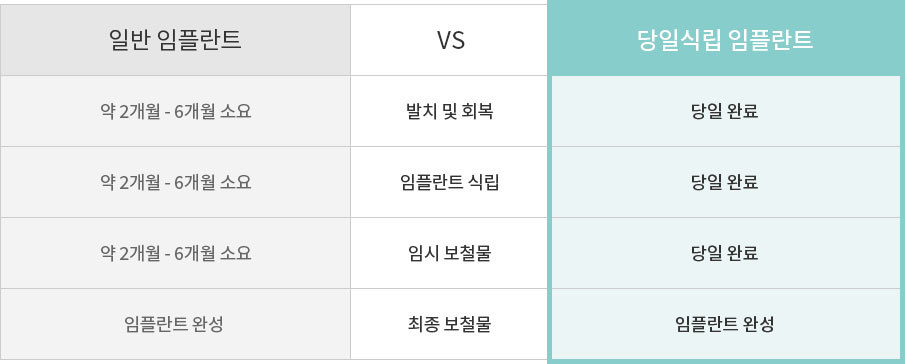
Task: Click 약 2개월 - 6개월 소요 in 임플란트 식립 row
Action: (x=175, y=182)
